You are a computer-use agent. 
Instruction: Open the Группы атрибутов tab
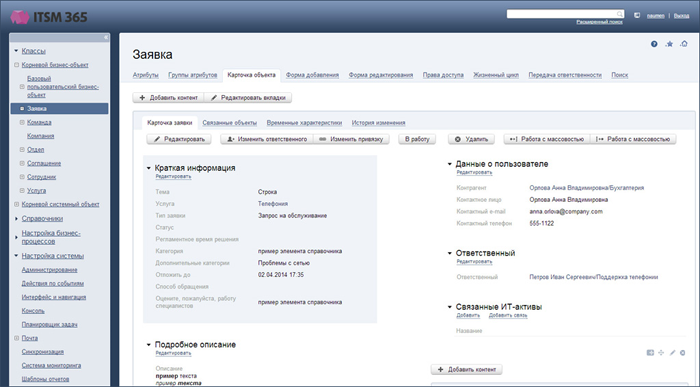193,75
